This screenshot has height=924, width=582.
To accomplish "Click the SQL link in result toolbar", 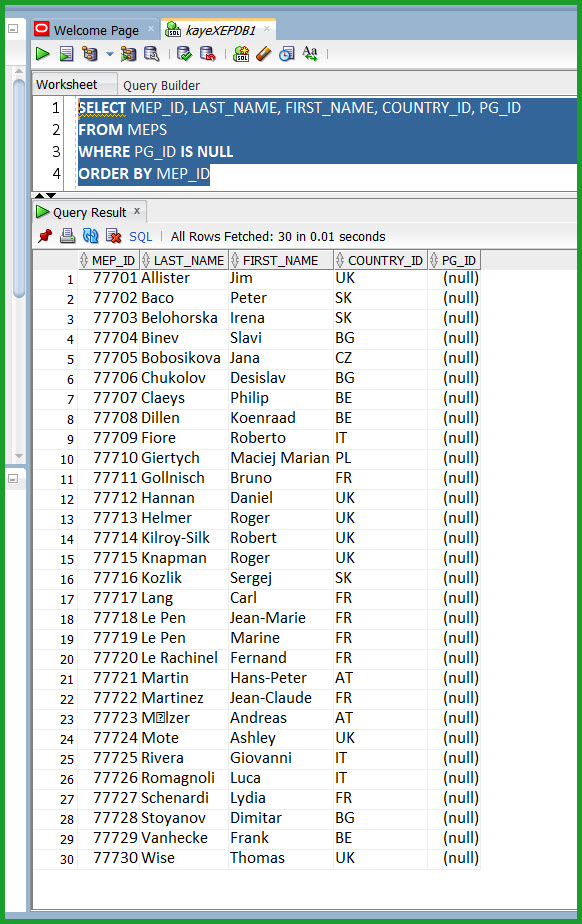I will pos(141,236).
